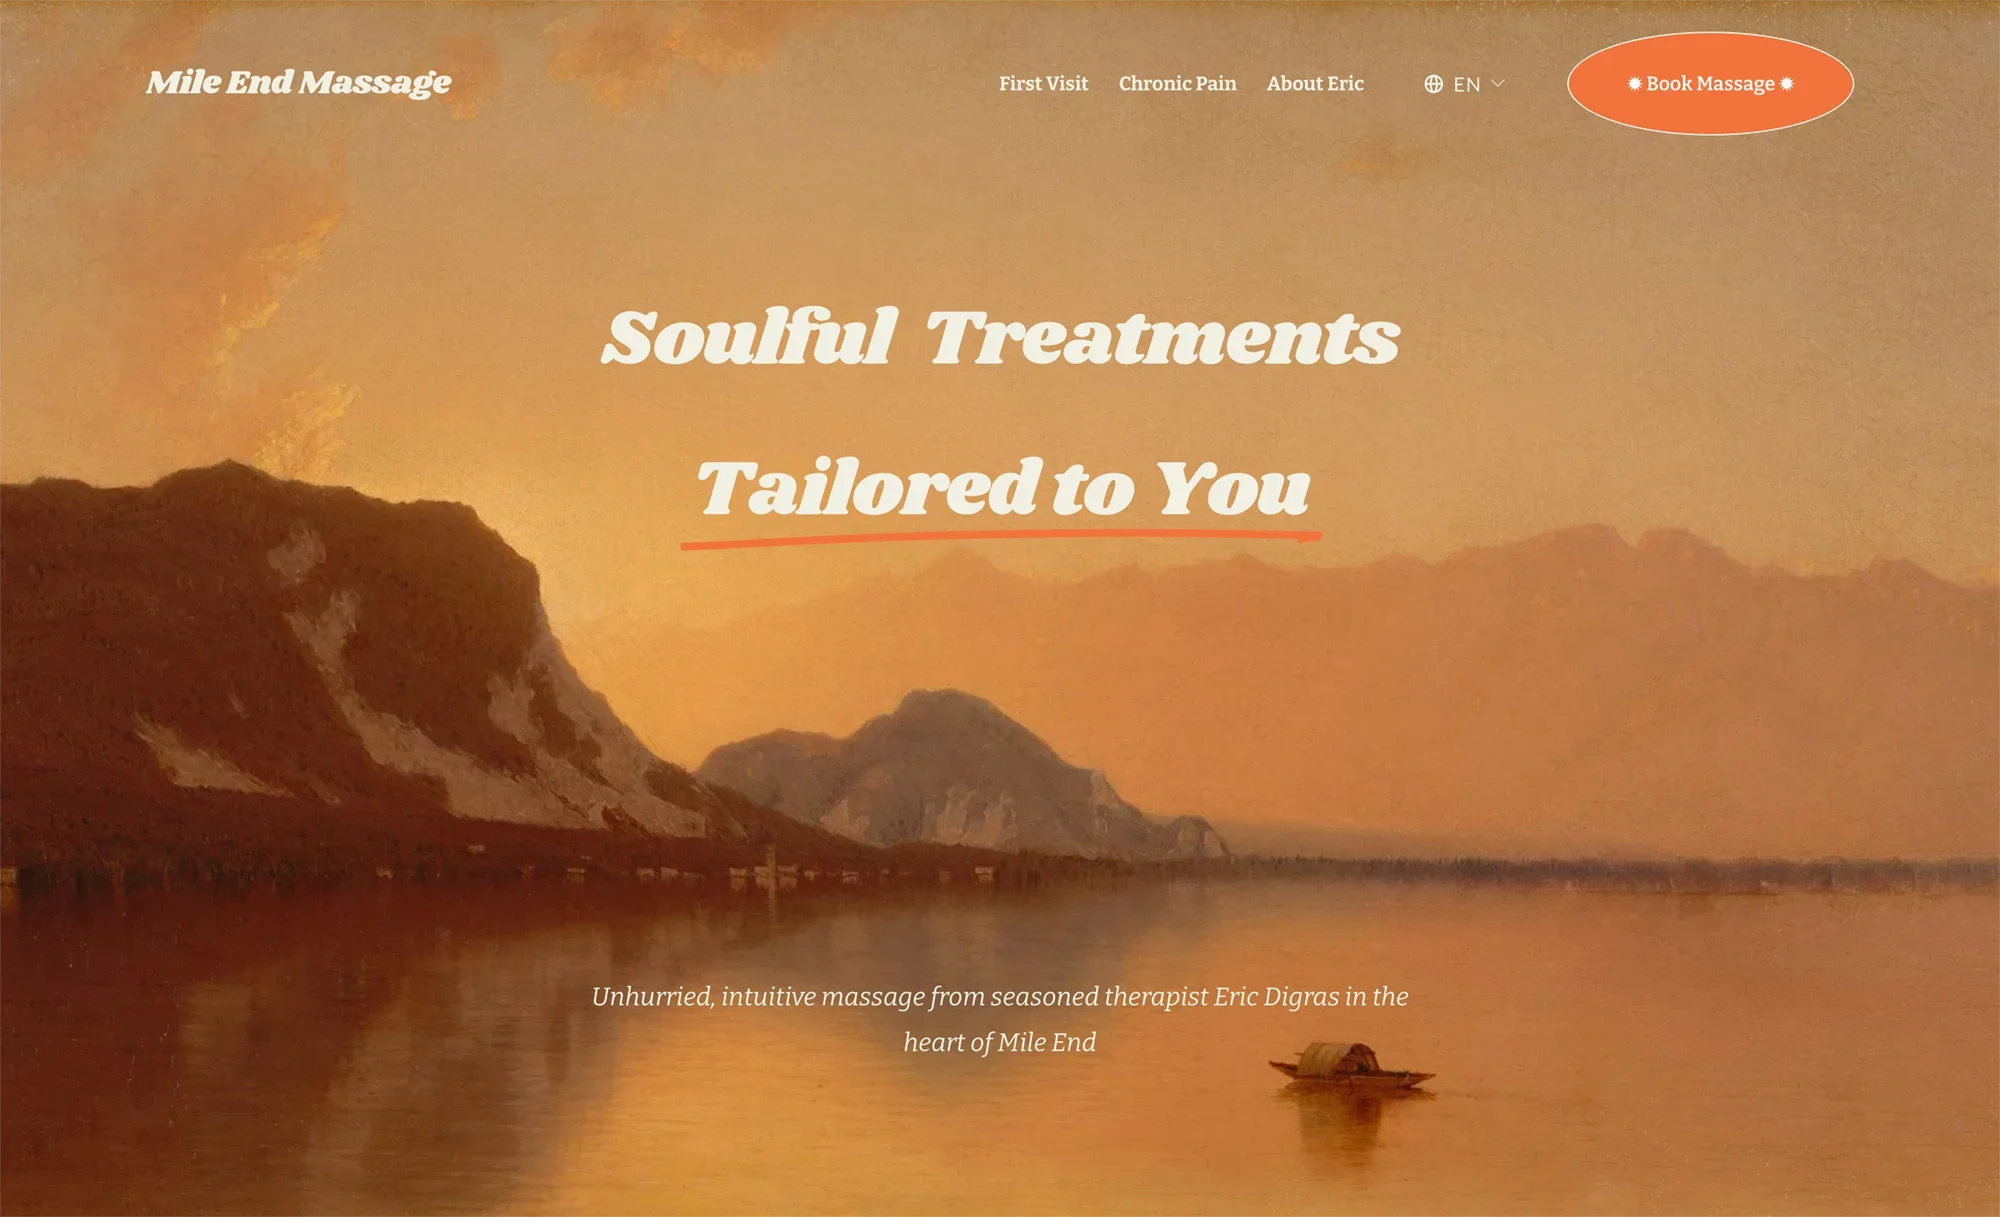Click the Tailored to You heading
2000x1217 pixels.
point(1003,487)
